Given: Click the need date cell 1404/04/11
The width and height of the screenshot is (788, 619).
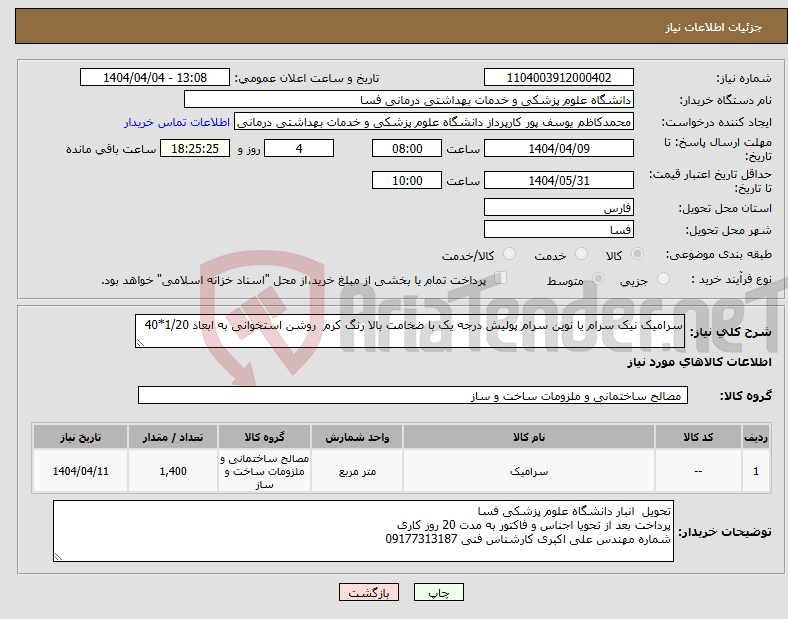Looking at the screenshot, I should coord(80,471).
